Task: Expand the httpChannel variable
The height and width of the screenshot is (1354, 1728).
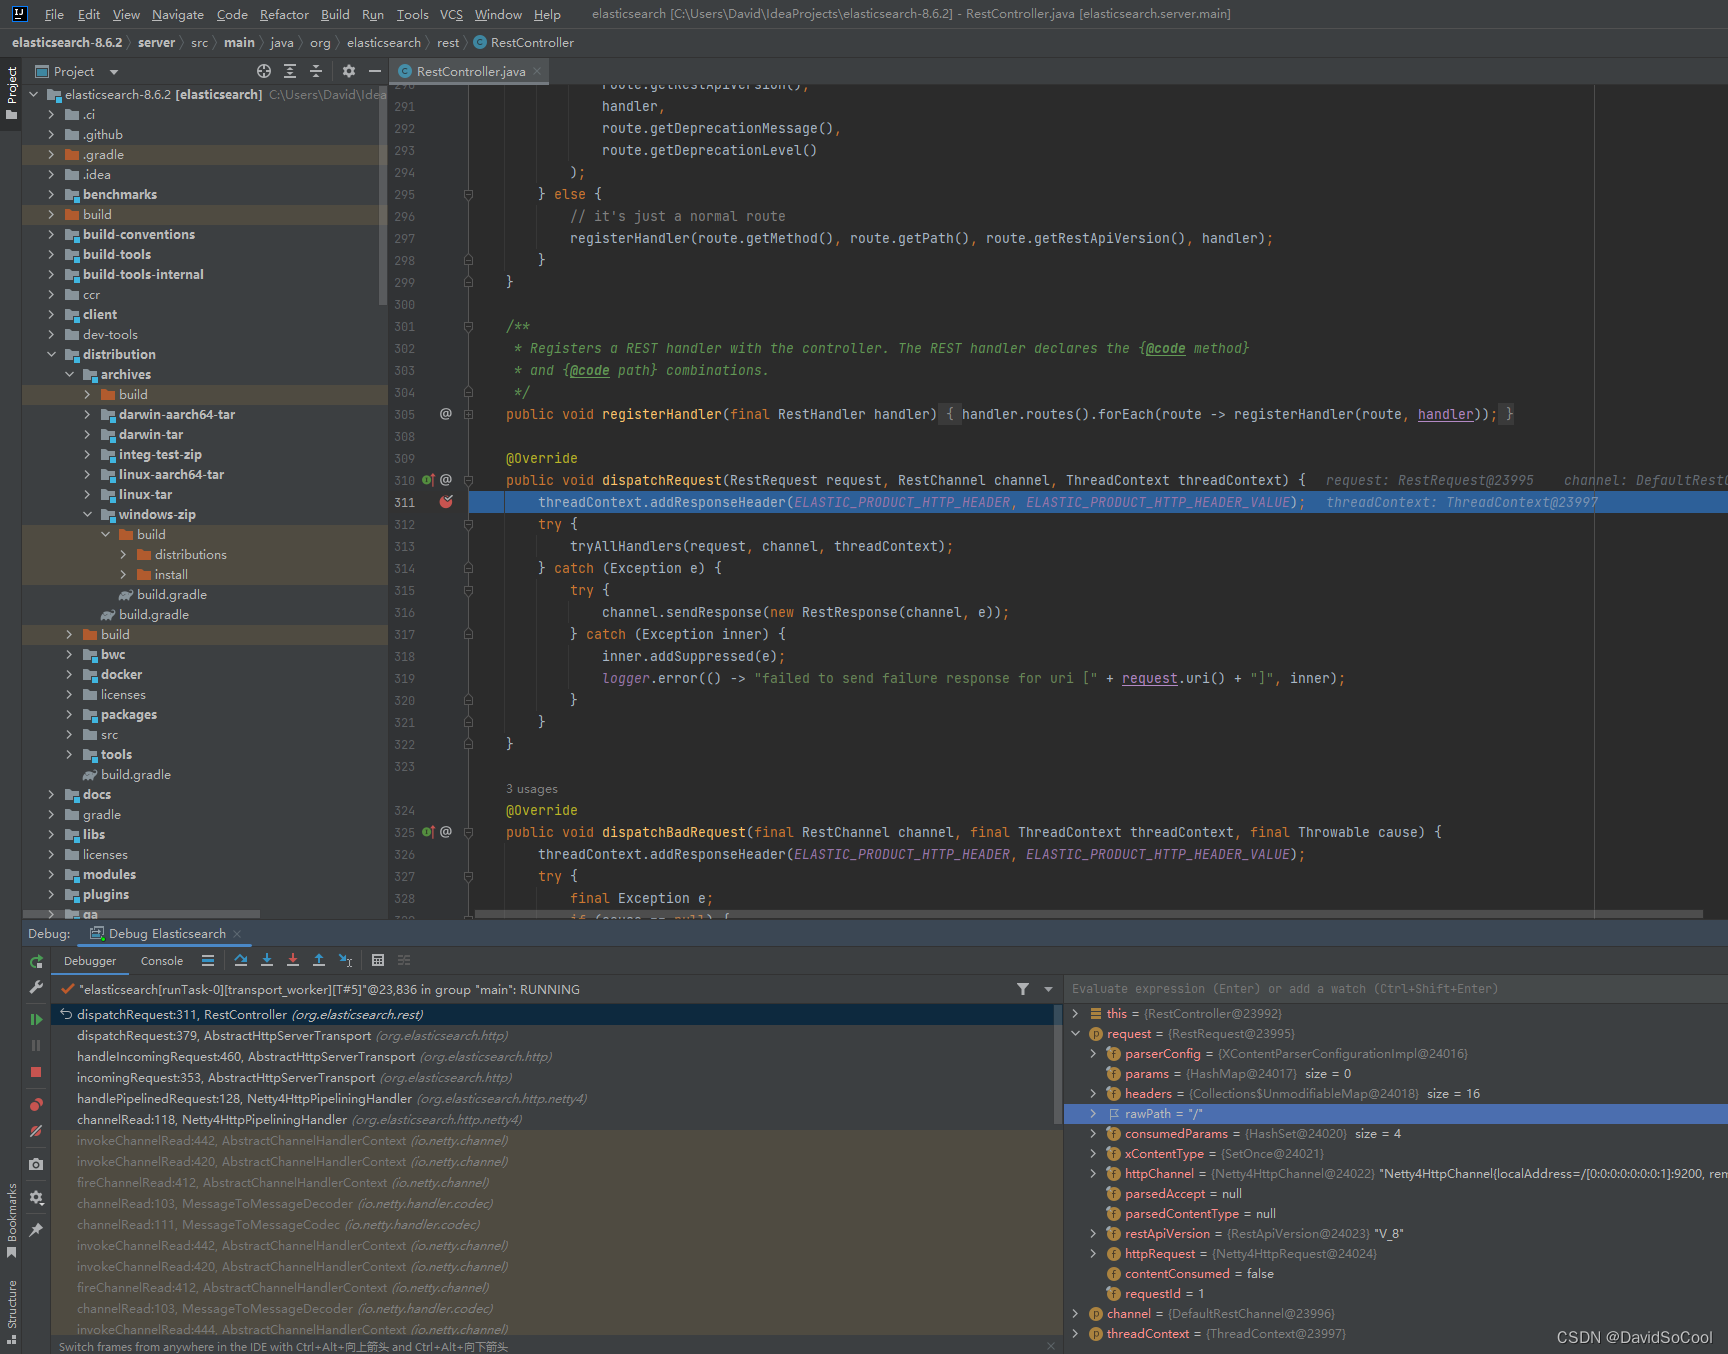Action: click(x=1093, y=1173)
